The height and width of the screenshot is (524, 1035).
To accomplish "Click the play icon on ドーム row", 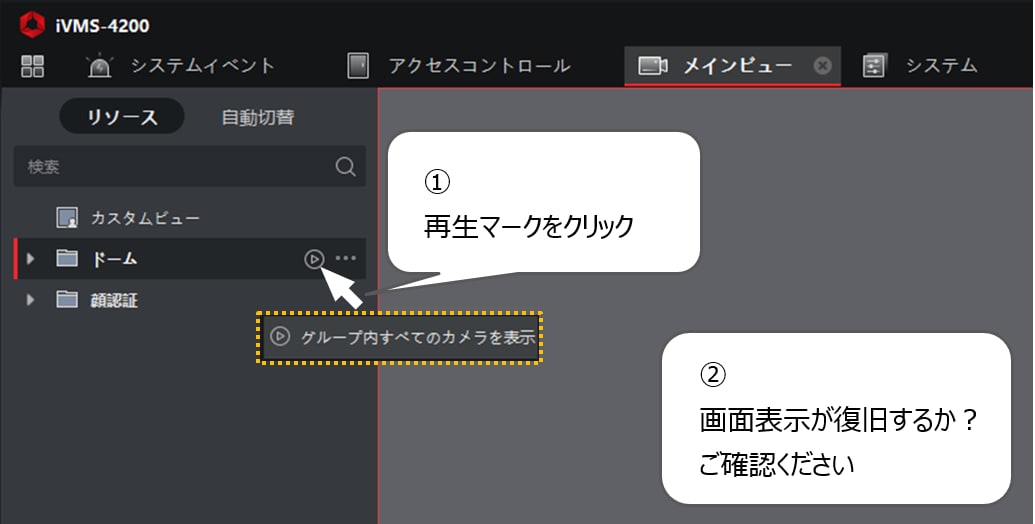I will pos(314,259).
